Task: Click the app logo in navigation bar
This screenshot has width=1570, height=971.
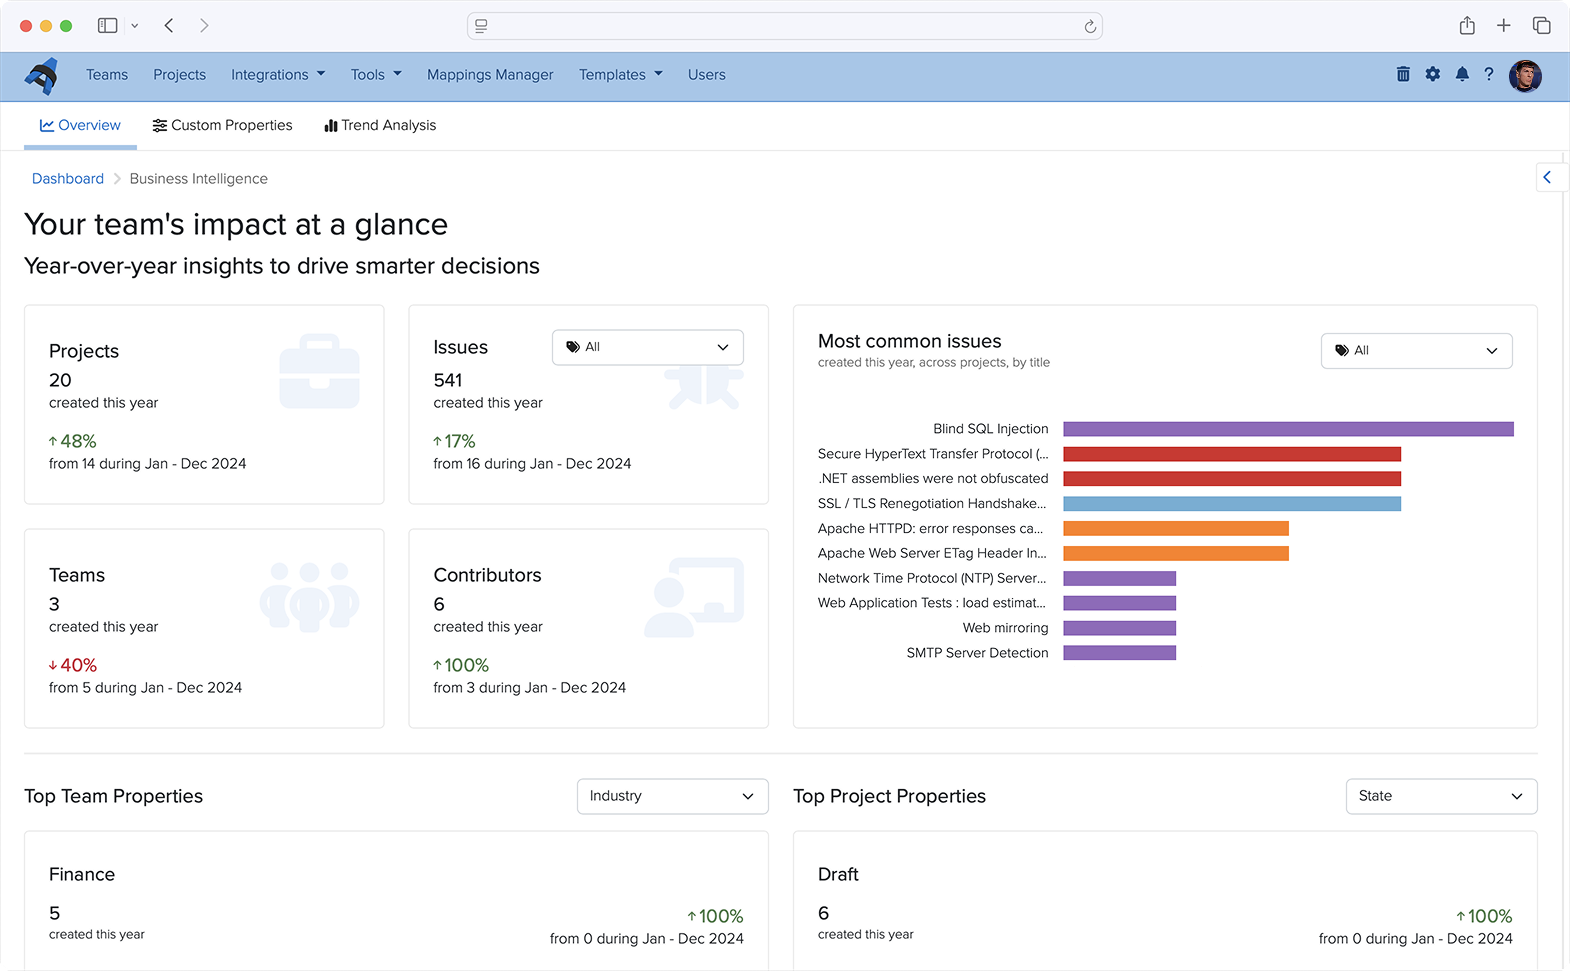Action: pos(42,75)
